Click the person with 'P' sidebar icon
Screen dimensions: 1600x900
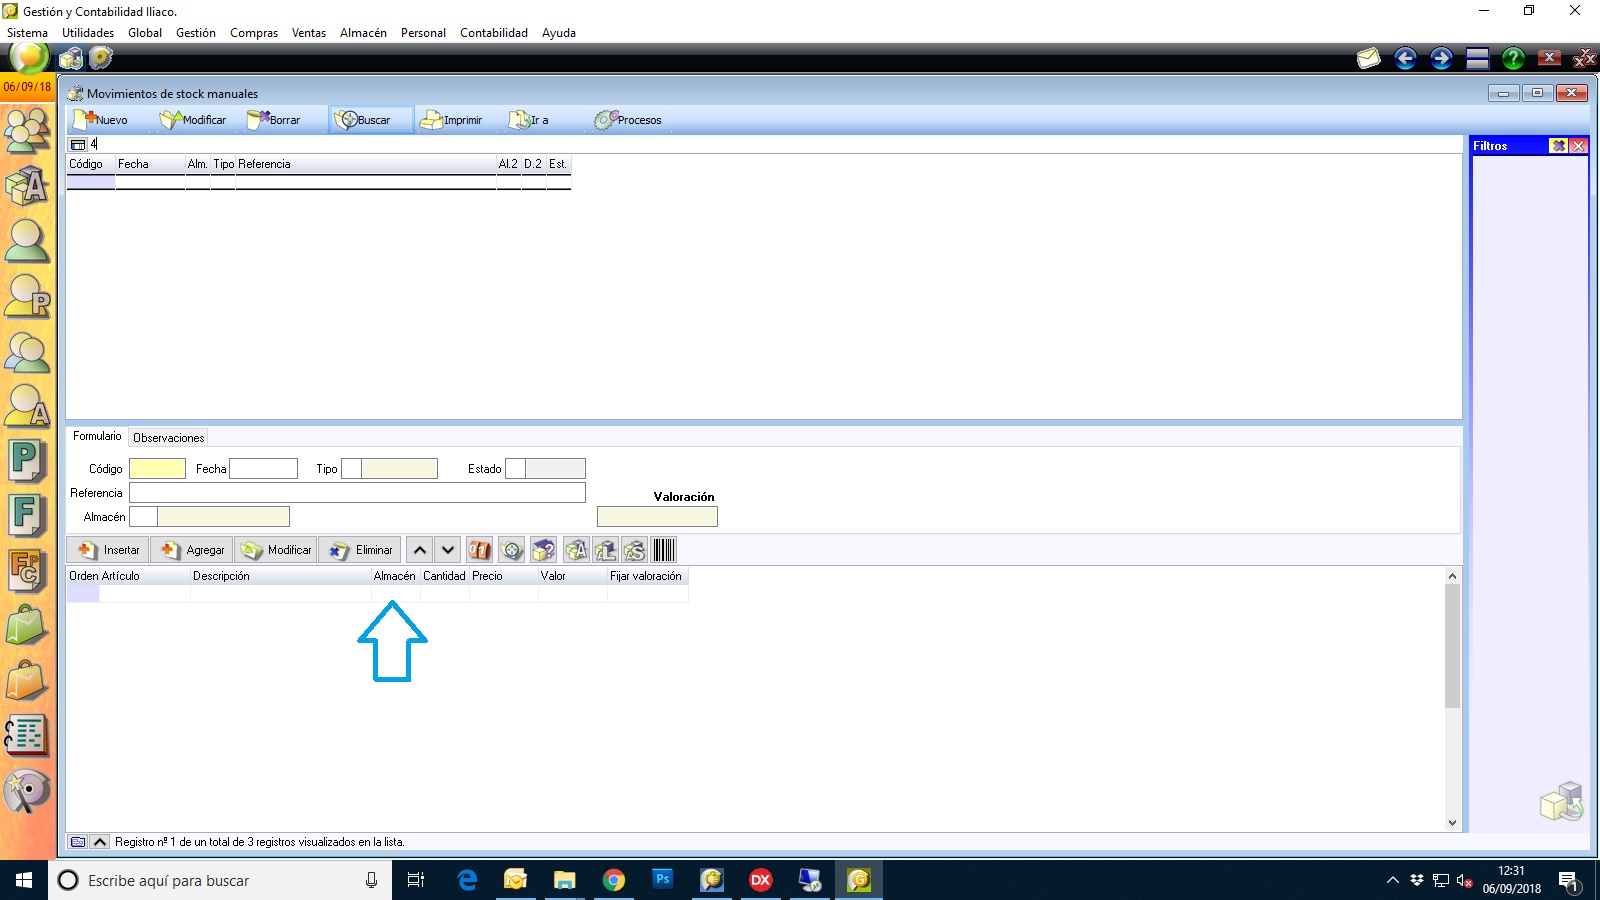(x=27, y=296)
